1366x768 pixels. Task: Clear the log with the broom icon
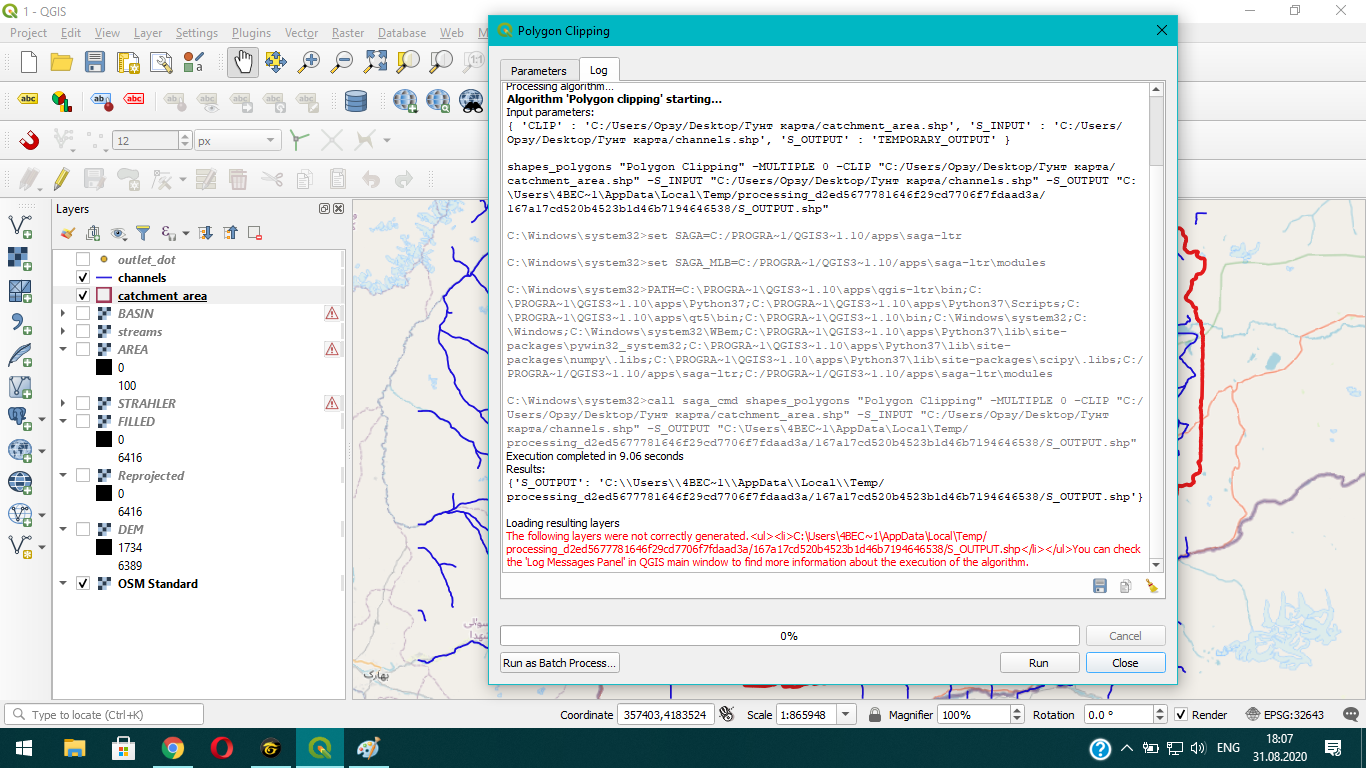click(x=1152, y=586)
